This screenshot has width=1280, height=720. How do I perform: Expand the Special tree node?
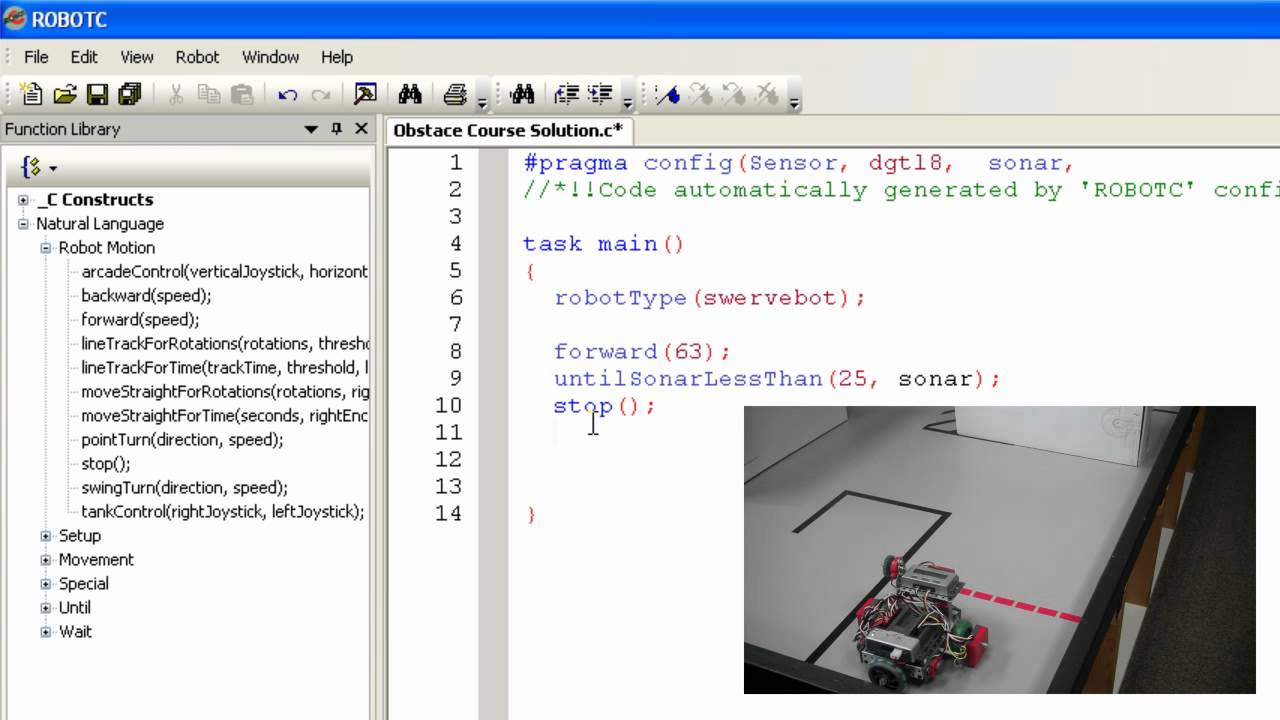pos(46,584)
